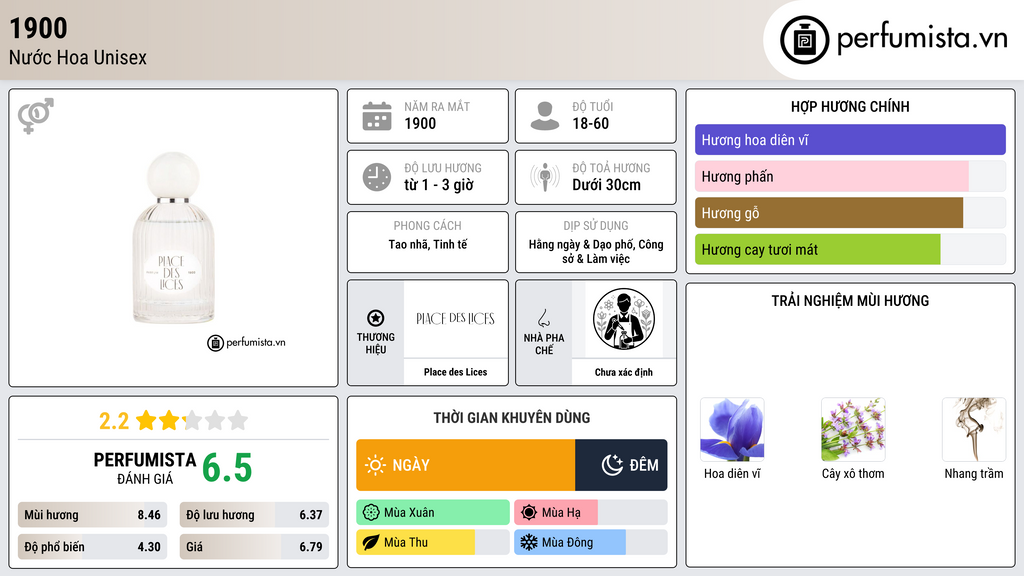Image resolution: width=1024 pixels, height=576 pixels.
Task: Click the 6.5 Perfumista rating score
Action: [227, 468]
